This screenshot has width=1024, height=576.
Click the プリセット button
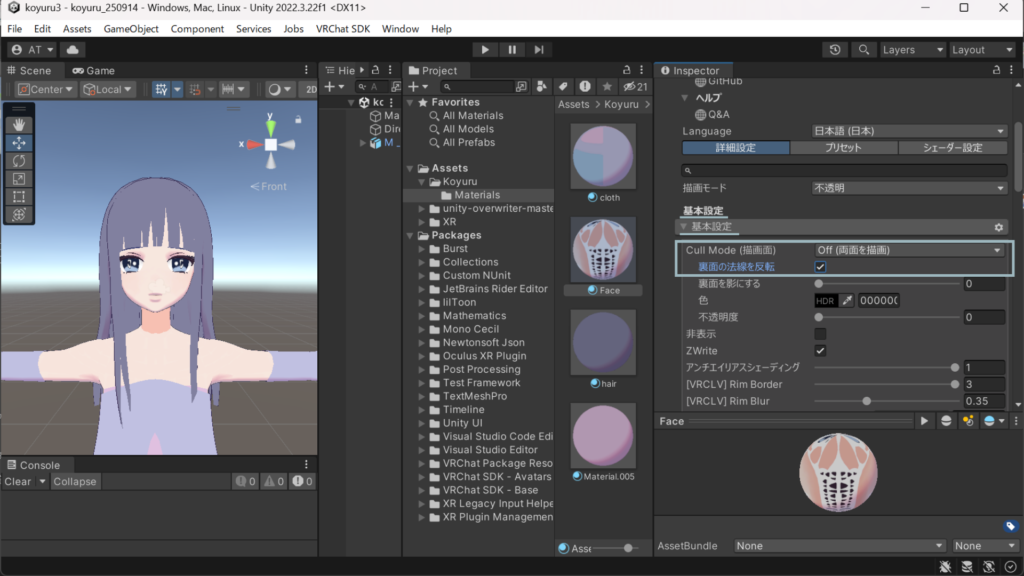point(842,148)
